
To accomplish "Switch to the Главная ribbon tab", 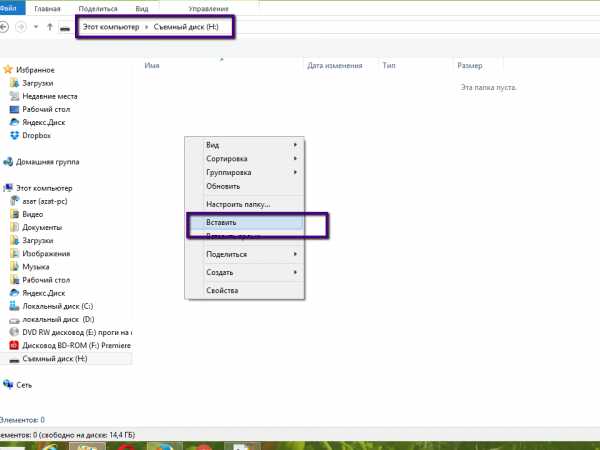I will point(46,7).
